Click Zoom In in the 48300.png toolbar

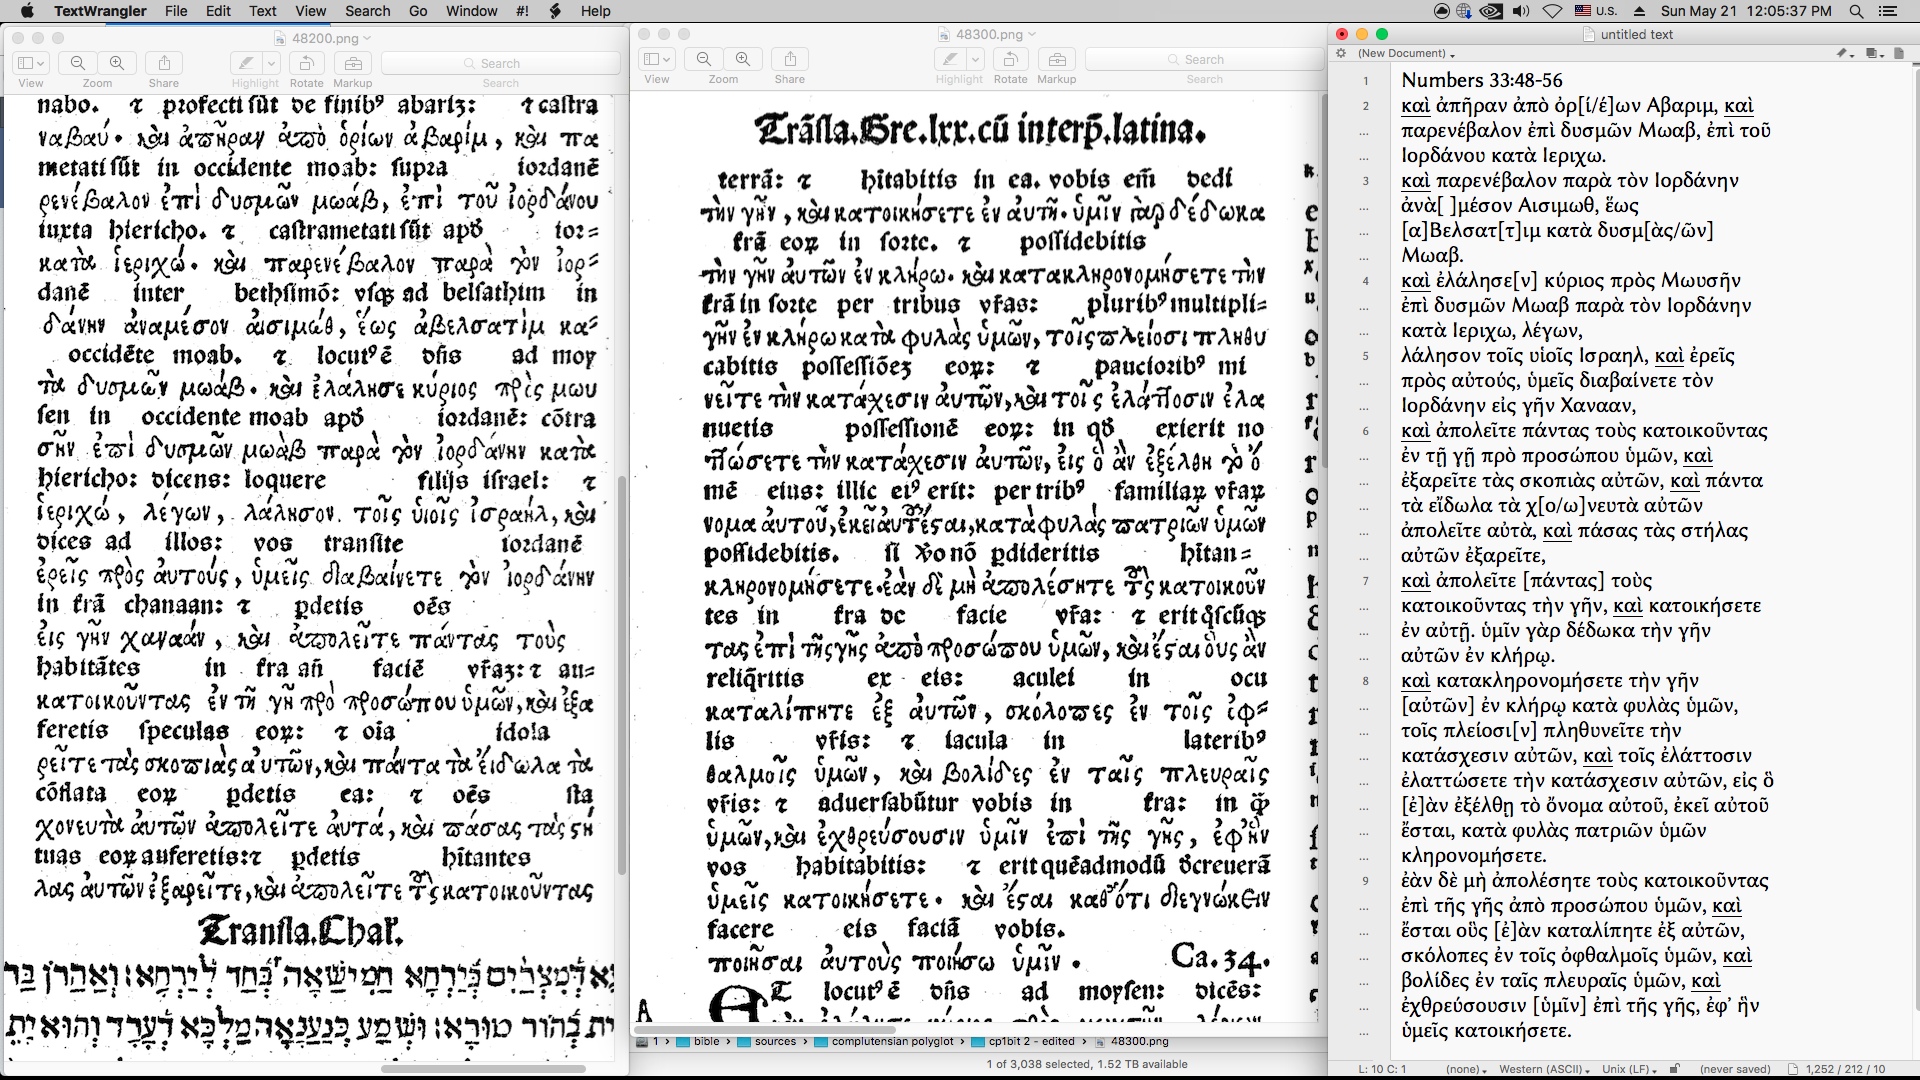tap(742, 59)
